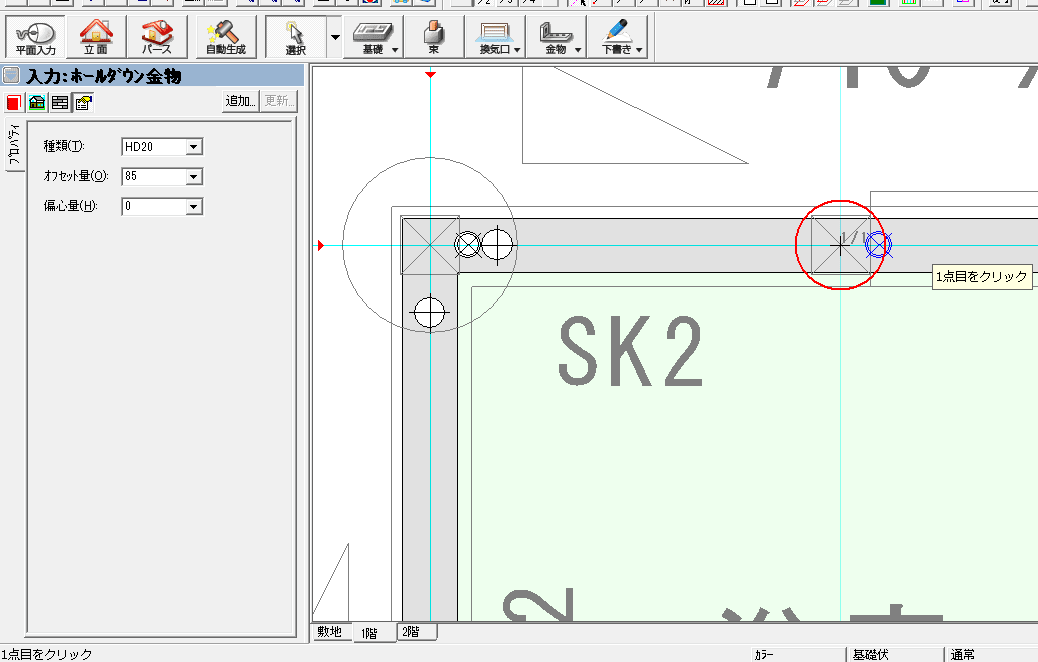Click the カラー status bar entry
1038x662 pixels.
tap(764, 655)
